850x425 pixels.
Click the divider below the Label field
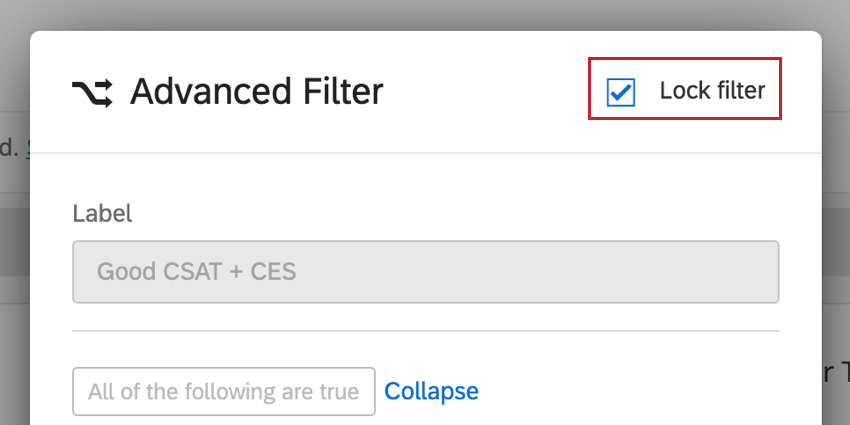coord(425,330)
